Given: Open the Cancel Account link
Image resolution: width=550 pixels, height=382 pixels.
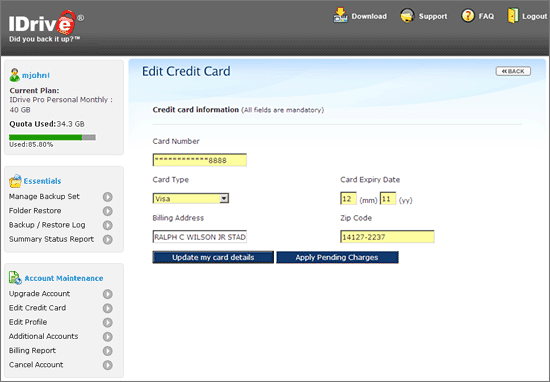Looking at the screenshot, I should [x=36, y=364].
